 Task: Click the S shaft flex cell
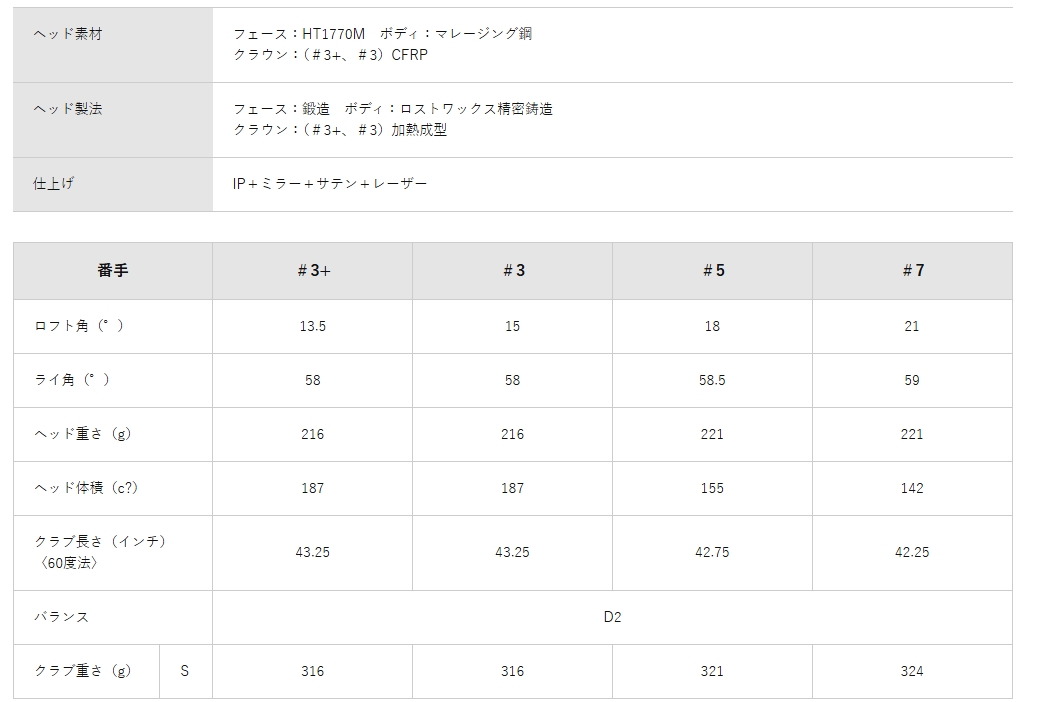pyautogui.click(x=185, y=671)
